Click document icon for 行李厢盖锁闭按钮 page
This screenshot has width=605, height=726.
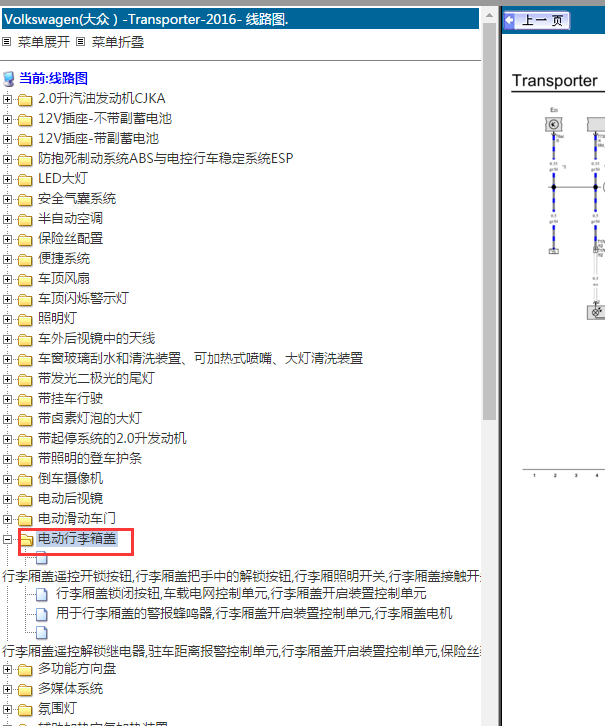click(x=42, y=594)
